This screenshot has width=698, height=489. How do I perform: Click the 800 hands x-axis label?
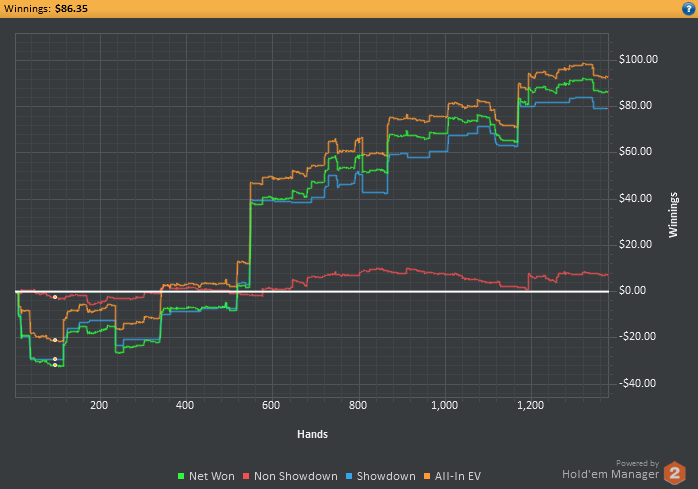[357, 405]
